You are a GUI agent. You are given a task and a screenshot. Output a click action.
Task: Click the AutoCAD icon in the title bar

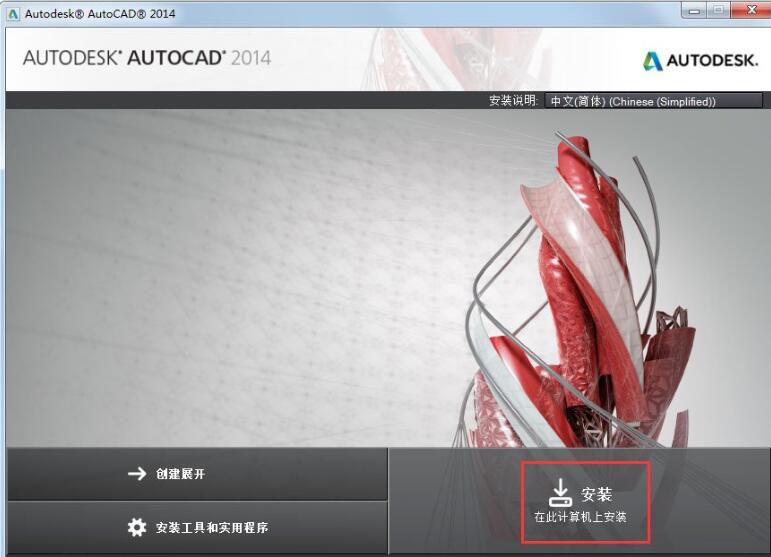coord(13,13)
